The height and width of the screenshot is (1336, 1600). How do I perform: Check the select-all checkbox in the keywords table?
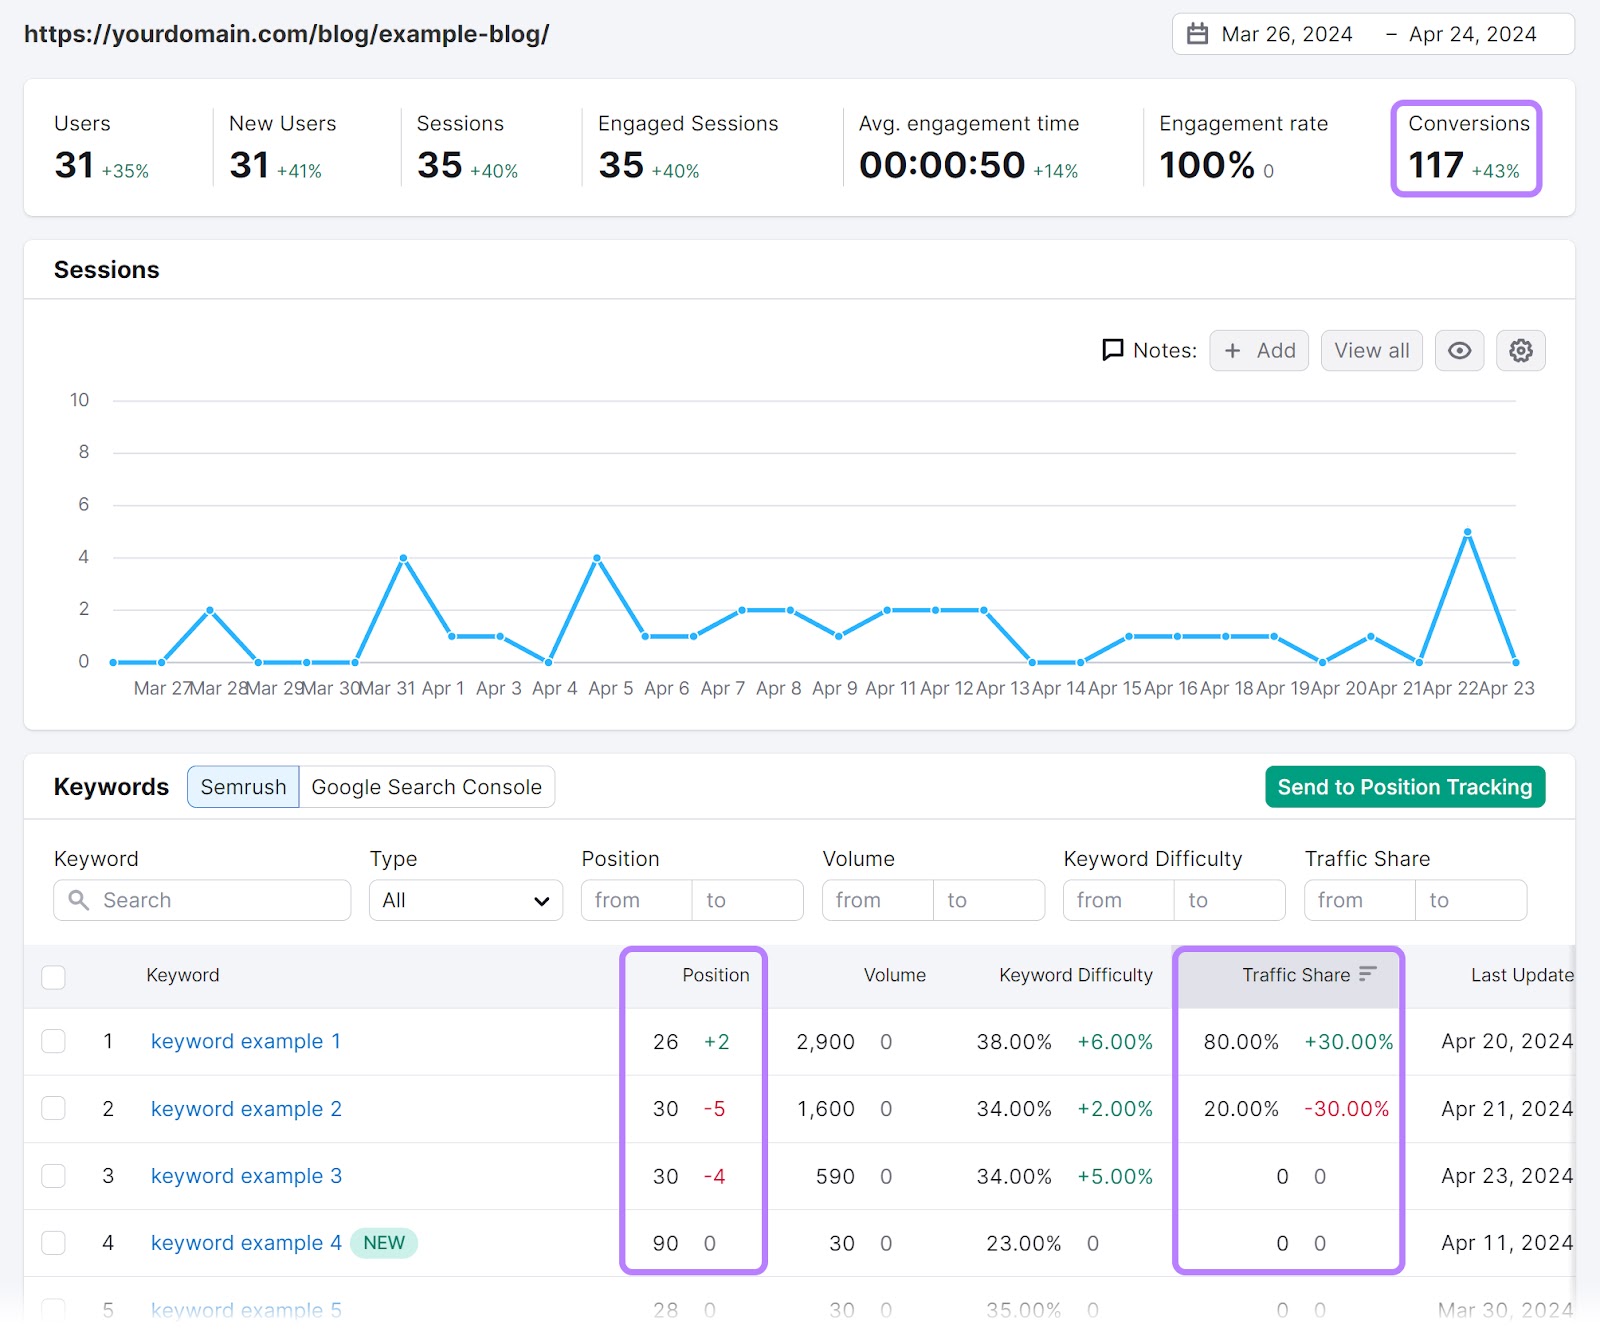[x=53, y=977]
